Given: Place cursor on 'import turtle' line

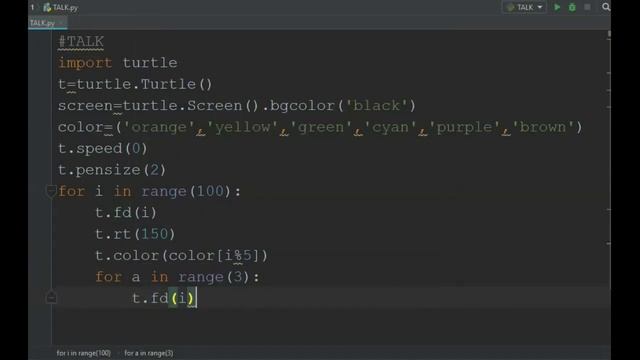Looking at the screenshot, I should pyautogui.click(x=118, y=63).
